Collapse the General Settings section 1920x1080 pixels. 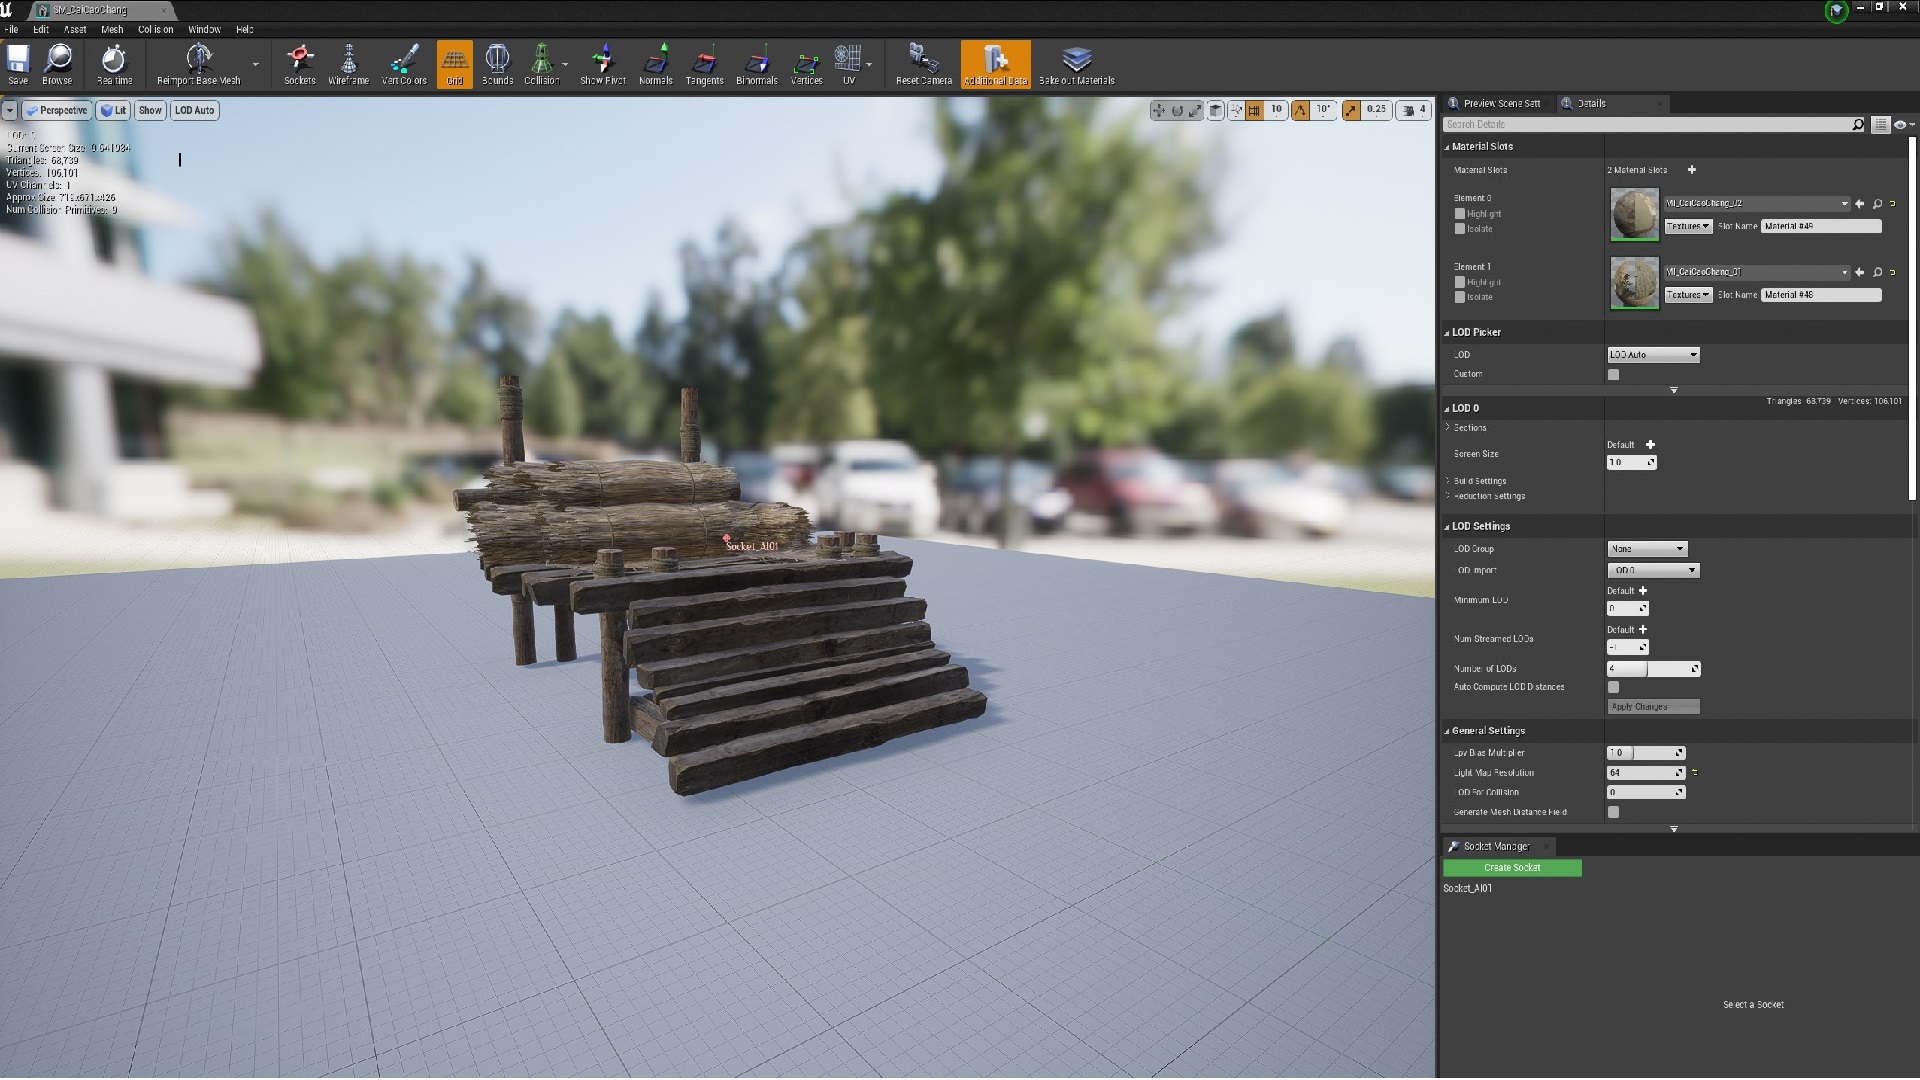coord(1447,730)
